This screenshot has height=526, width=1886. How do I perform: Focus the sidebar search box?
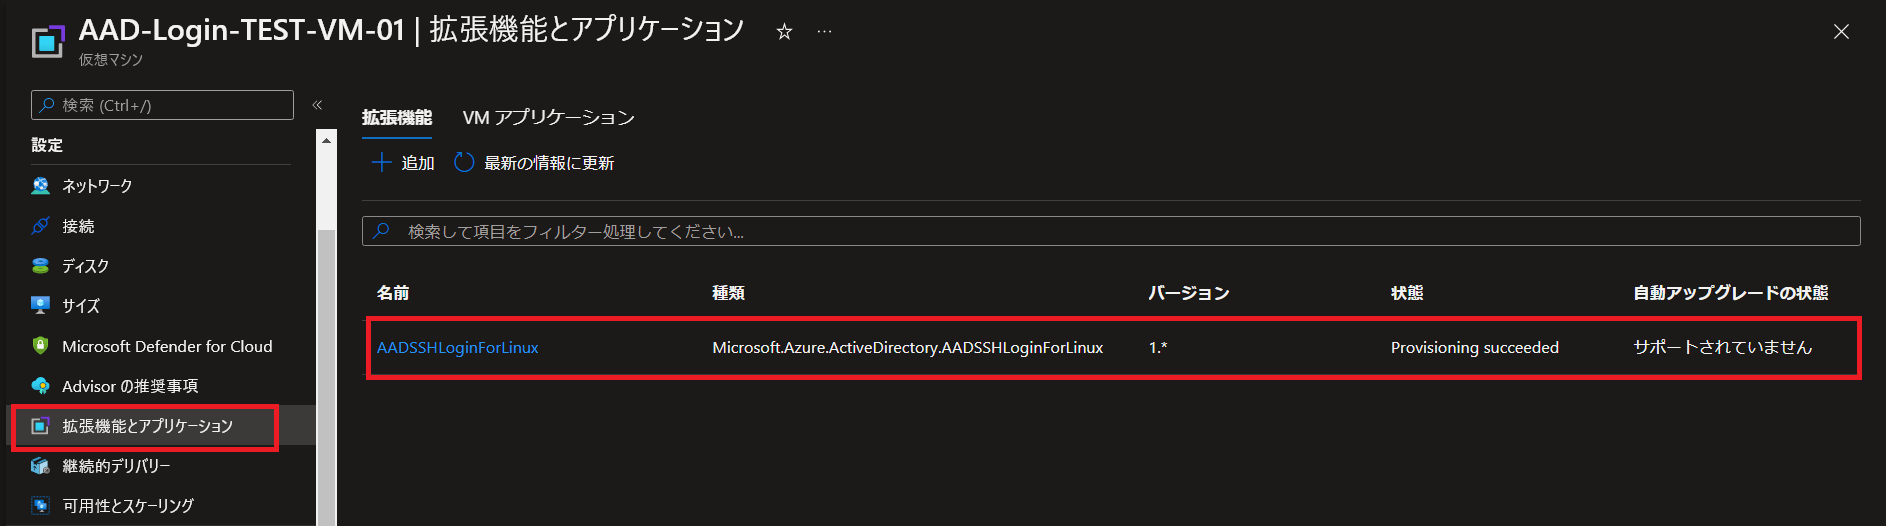(x=163, y=105)
